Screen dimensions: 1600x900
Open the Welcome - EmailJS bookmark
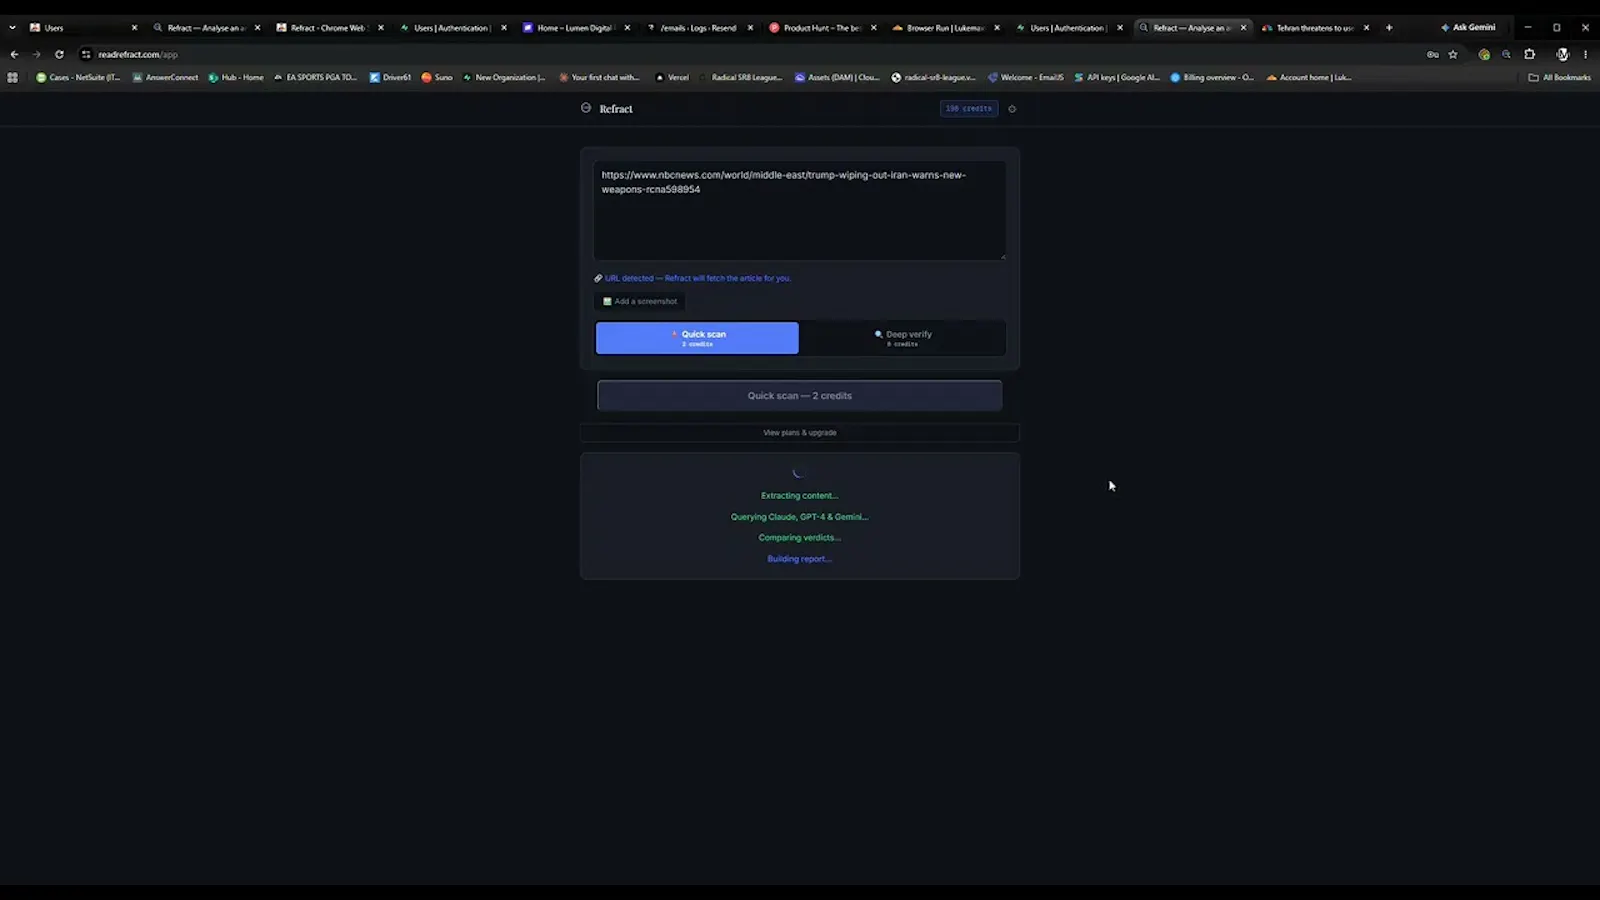1026,77
